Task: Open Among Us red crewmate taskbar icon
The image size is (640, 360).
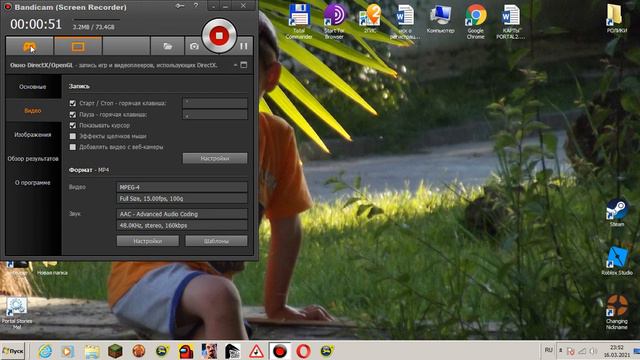Action: pyautogui.click(x=186, y=351)
